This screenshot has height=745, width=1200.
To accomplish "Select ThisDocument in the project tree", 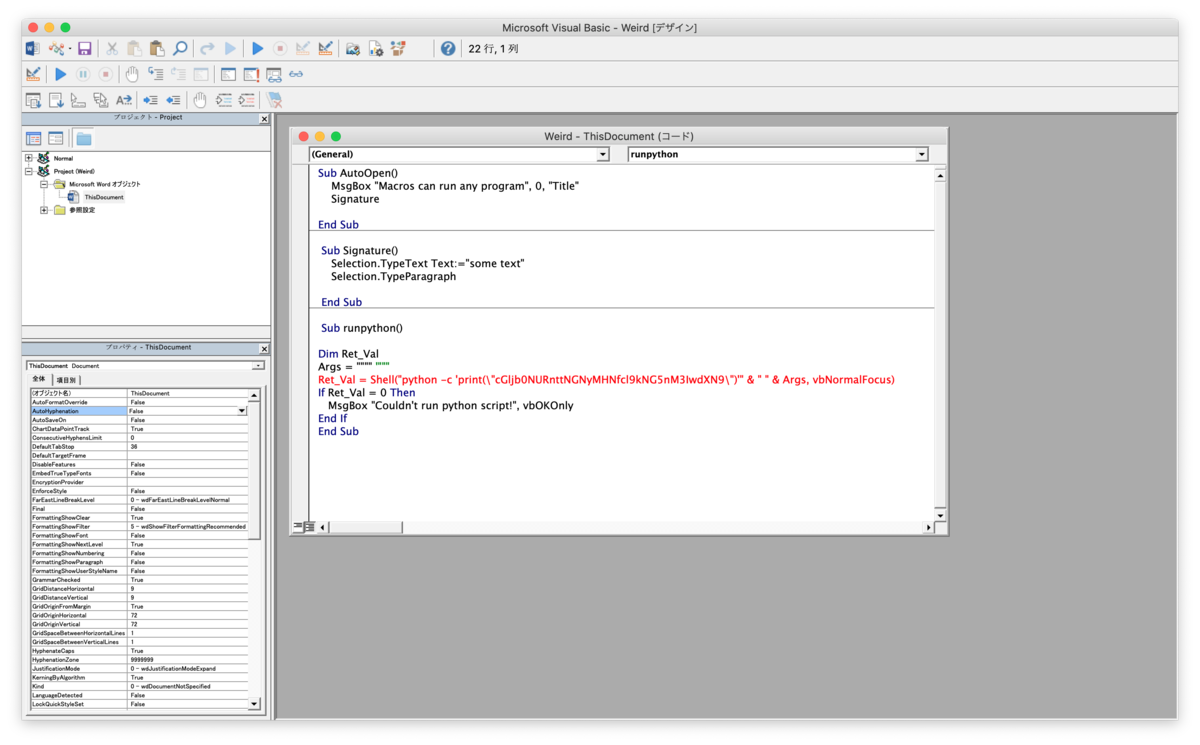I will click(104, 197).
